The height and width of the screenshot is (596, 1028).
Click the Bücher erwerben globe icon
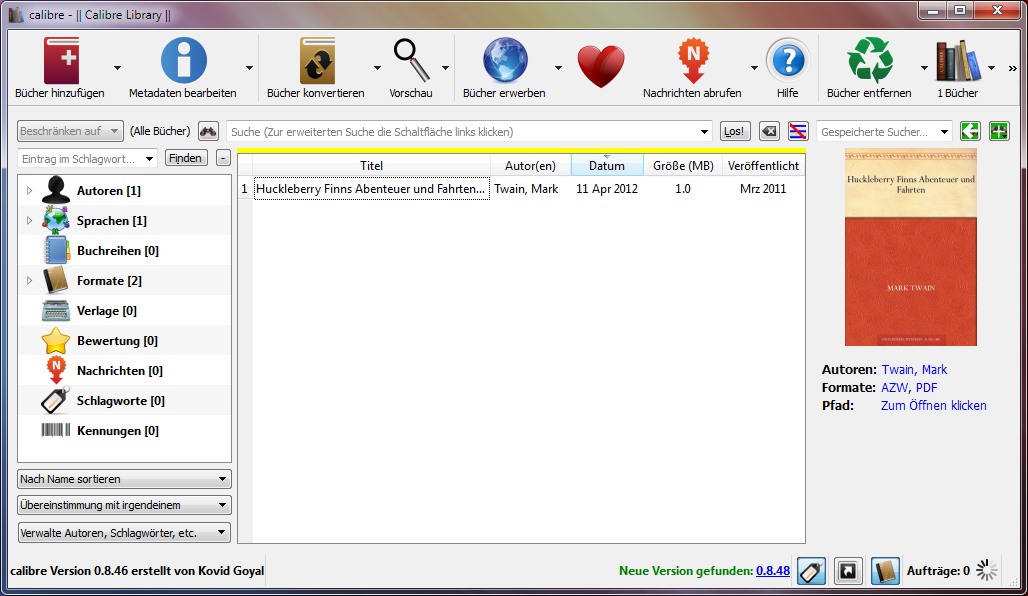[505, 60]
